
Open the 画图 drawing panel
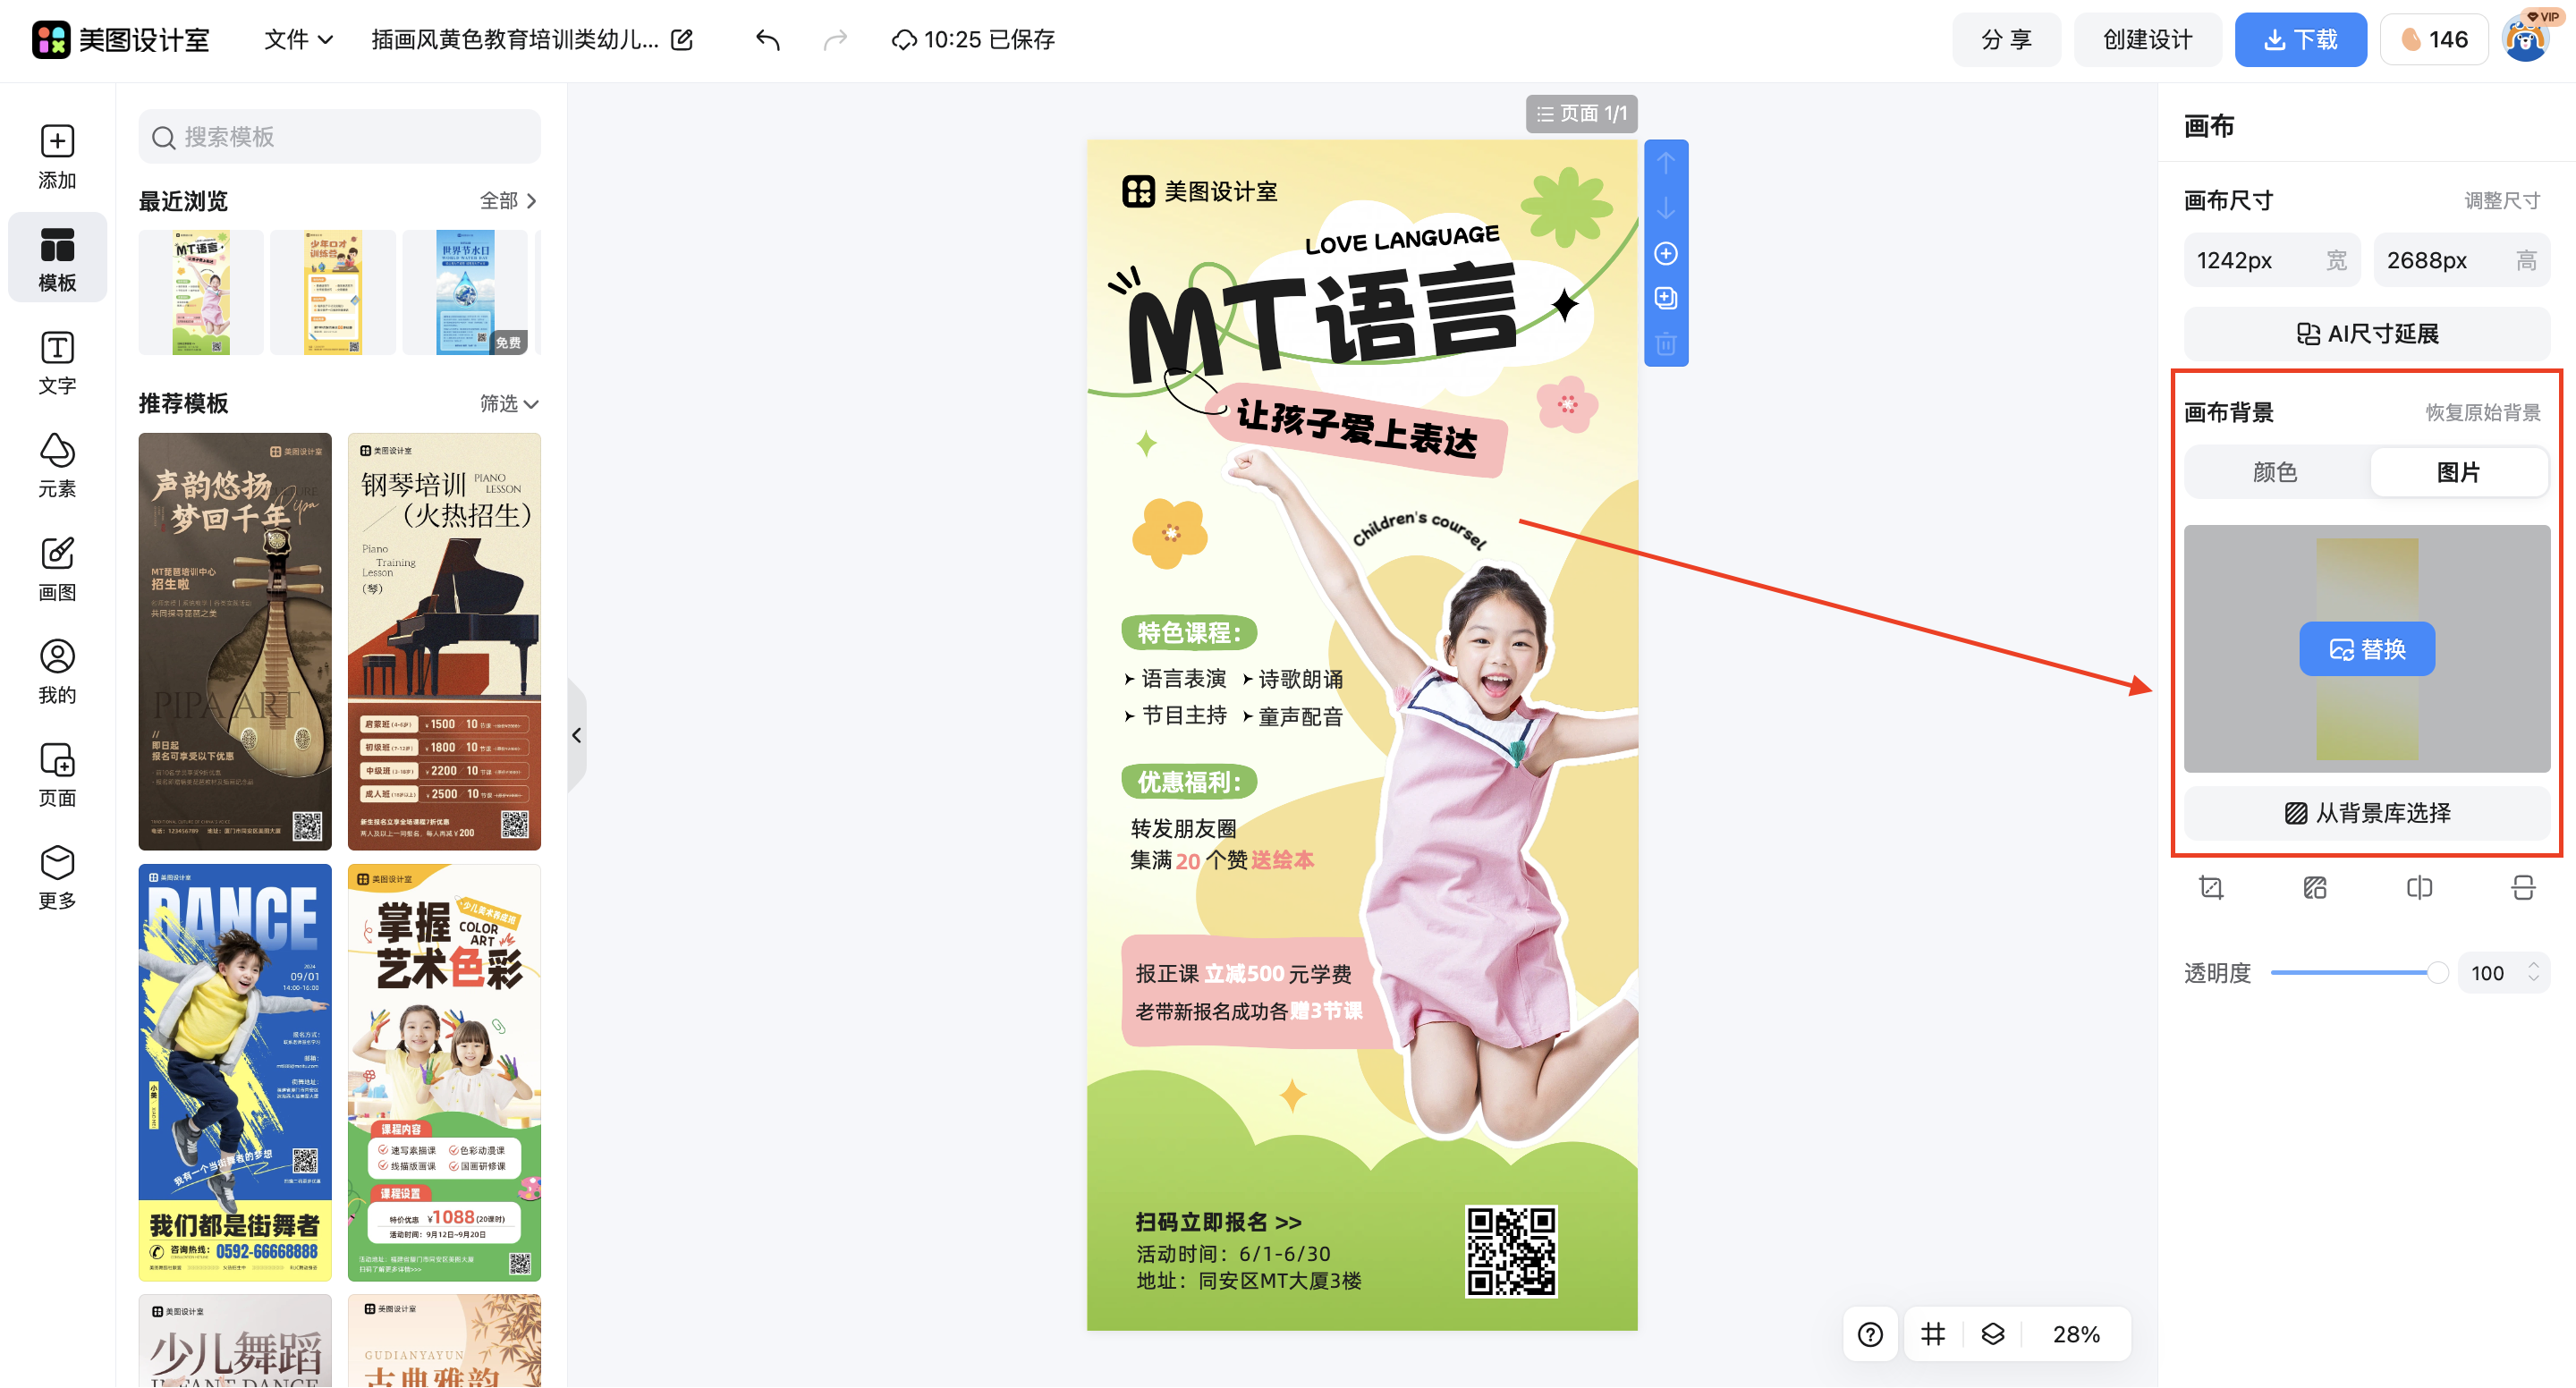pyautogui.click(x=57, y=568)
